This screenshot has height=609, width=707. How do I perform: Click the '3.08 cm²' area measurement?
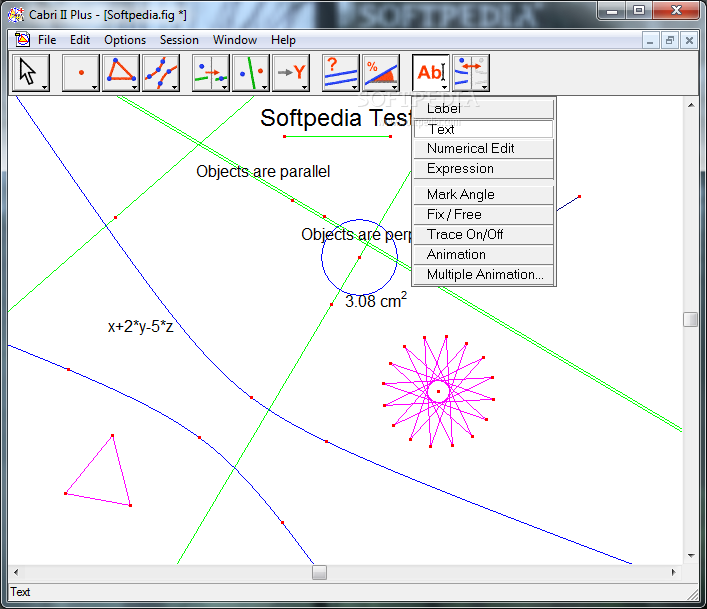376,300
